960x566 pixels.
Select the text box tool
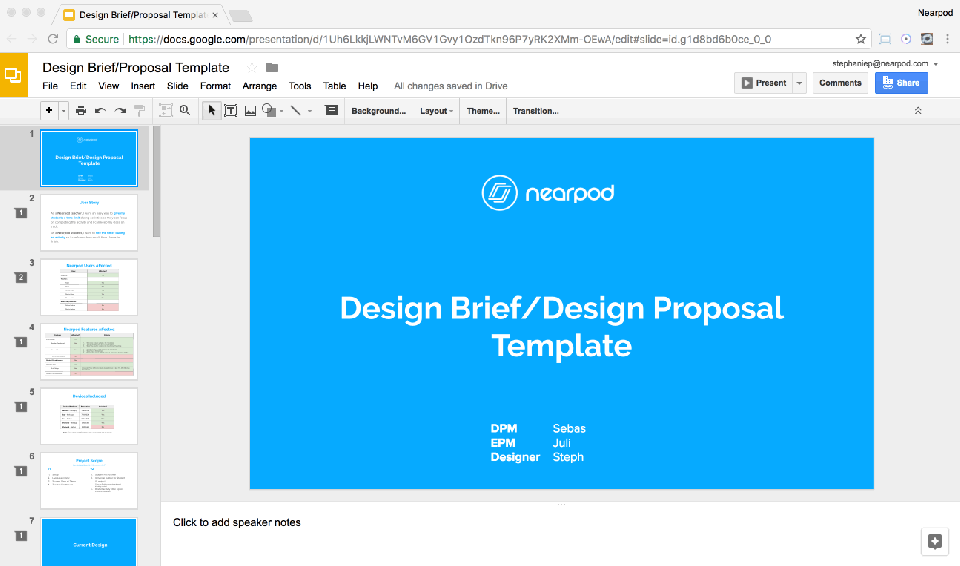[x=231, y=111]
